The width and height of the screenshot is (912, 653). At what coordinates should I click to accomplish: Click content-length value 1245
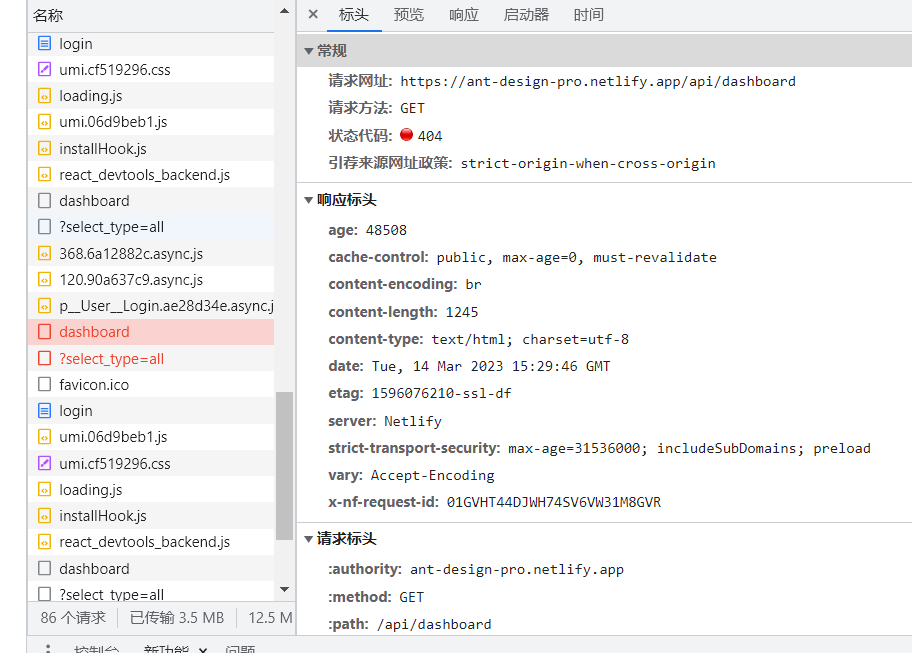coord(462,312)
